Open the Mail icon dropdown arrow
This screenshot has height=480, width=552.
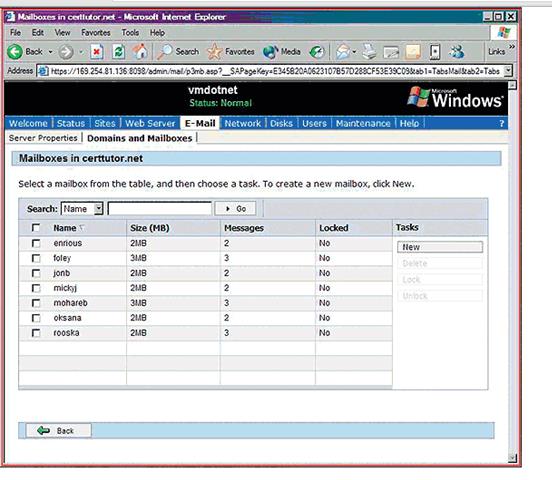point(355,52)
